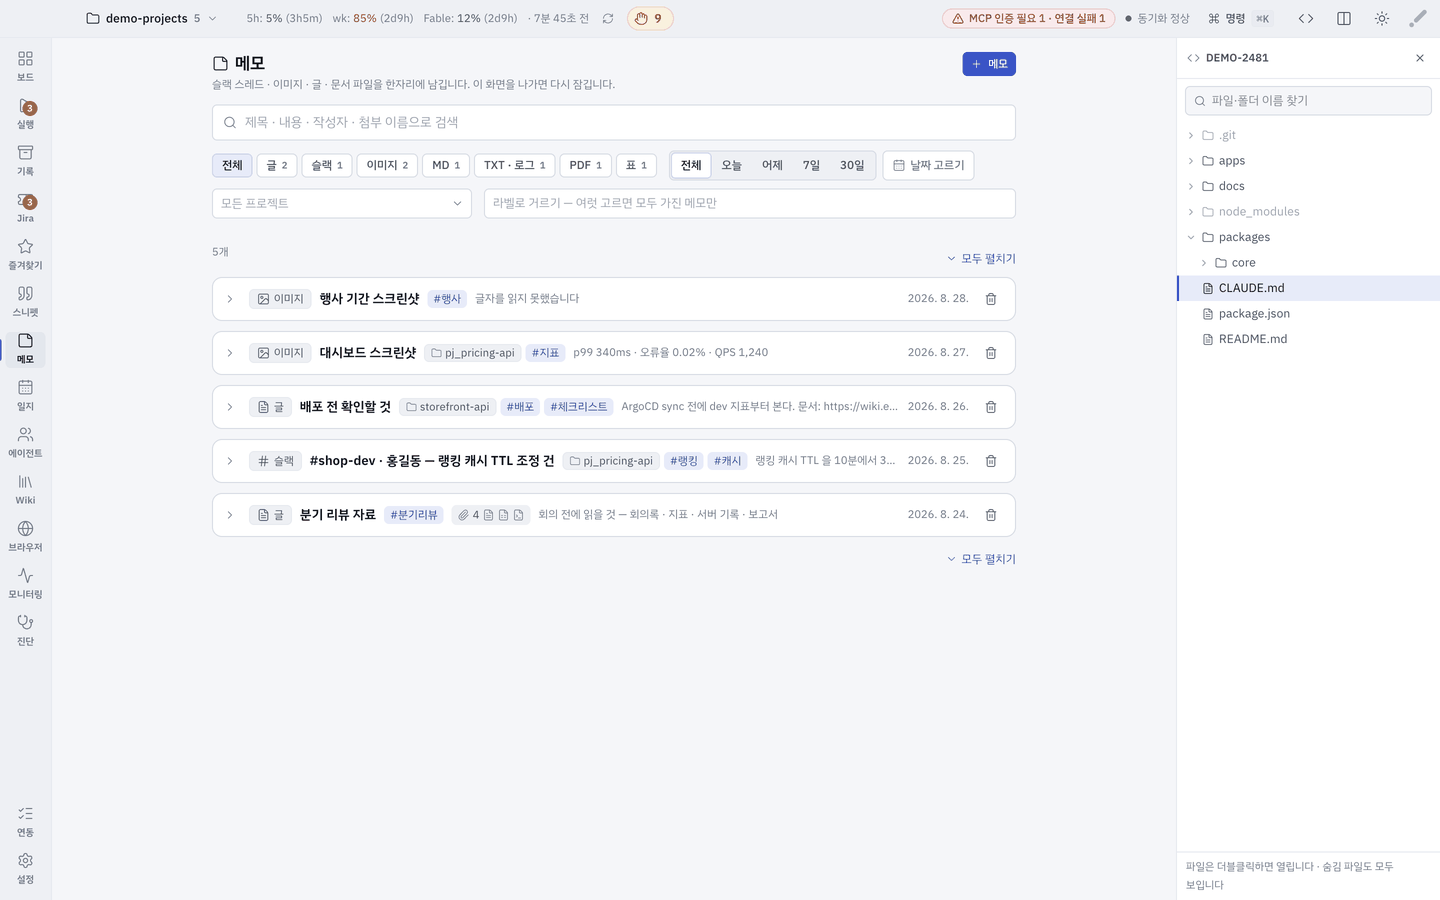Click the MCP 인증 필요 warning badge

coord(1028,19)
